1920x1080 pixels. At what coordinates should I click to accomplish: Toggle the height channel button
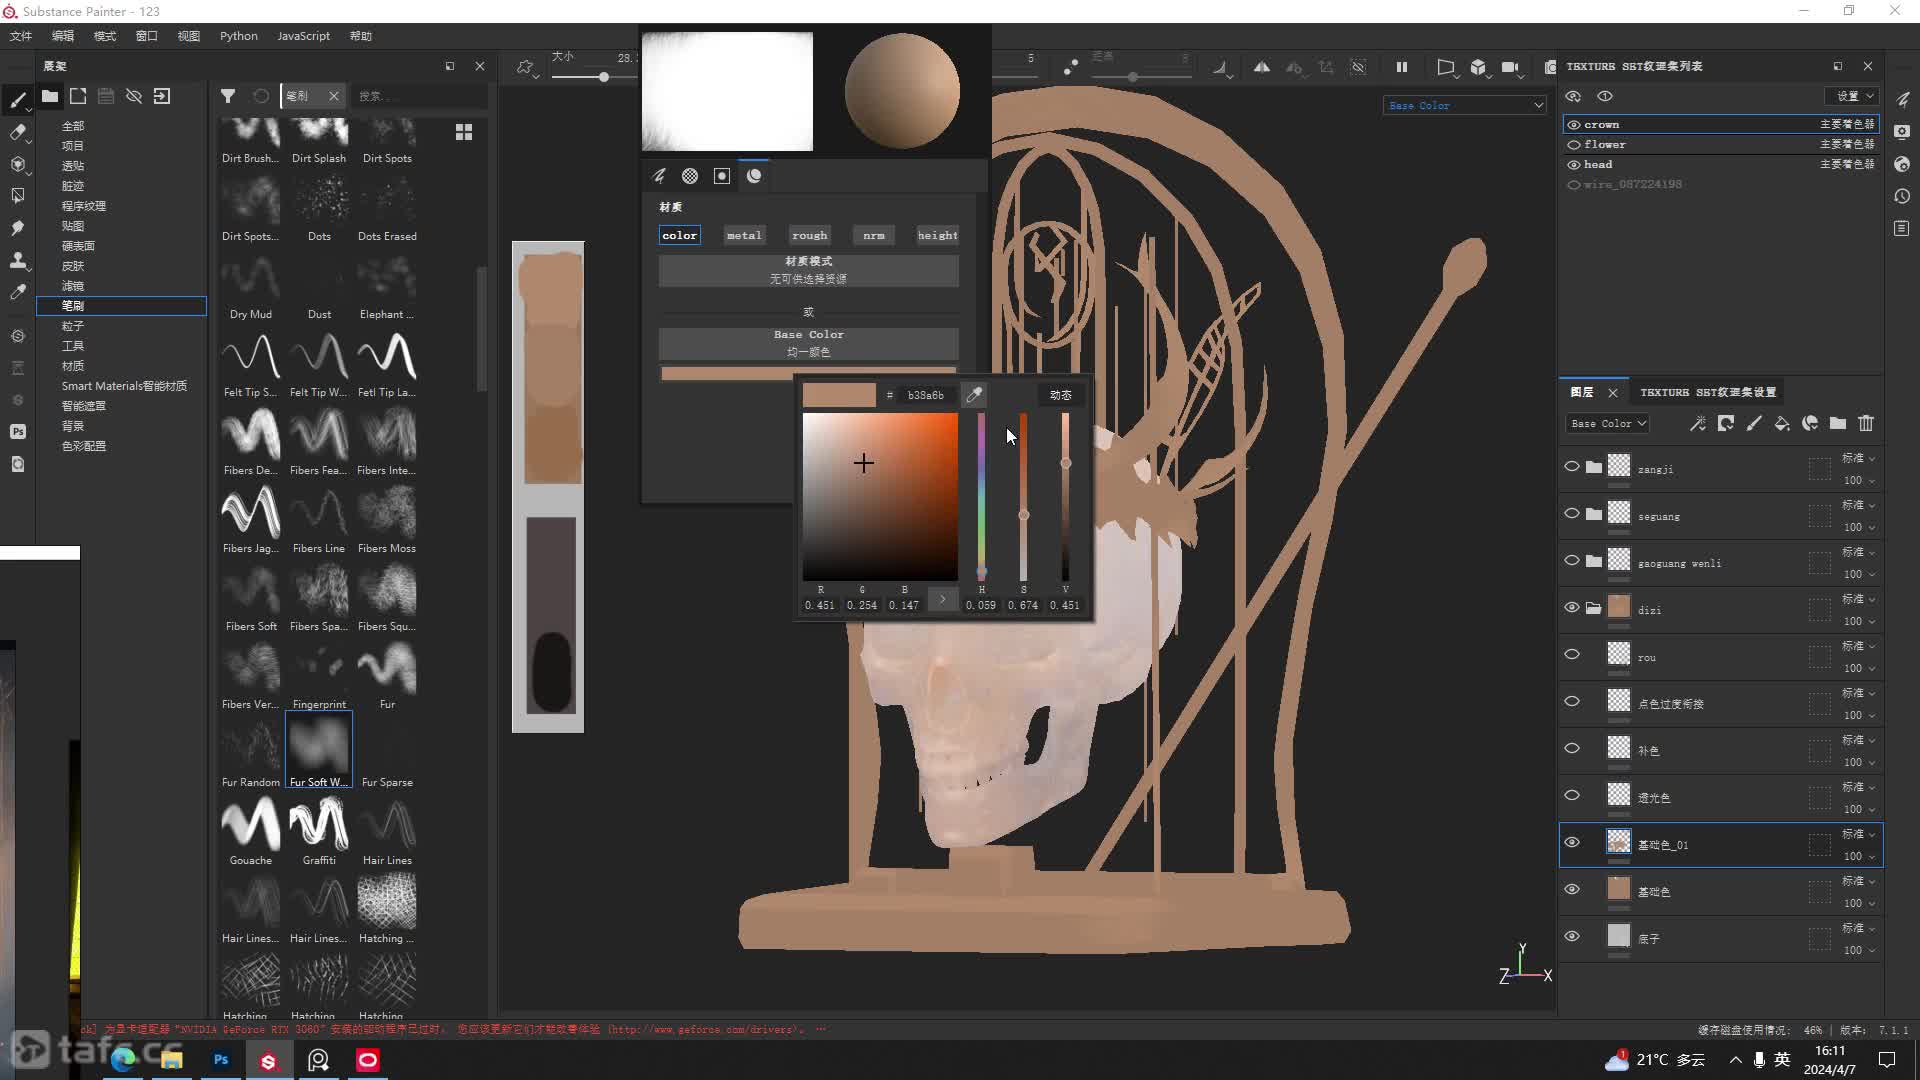pos(938,235)
